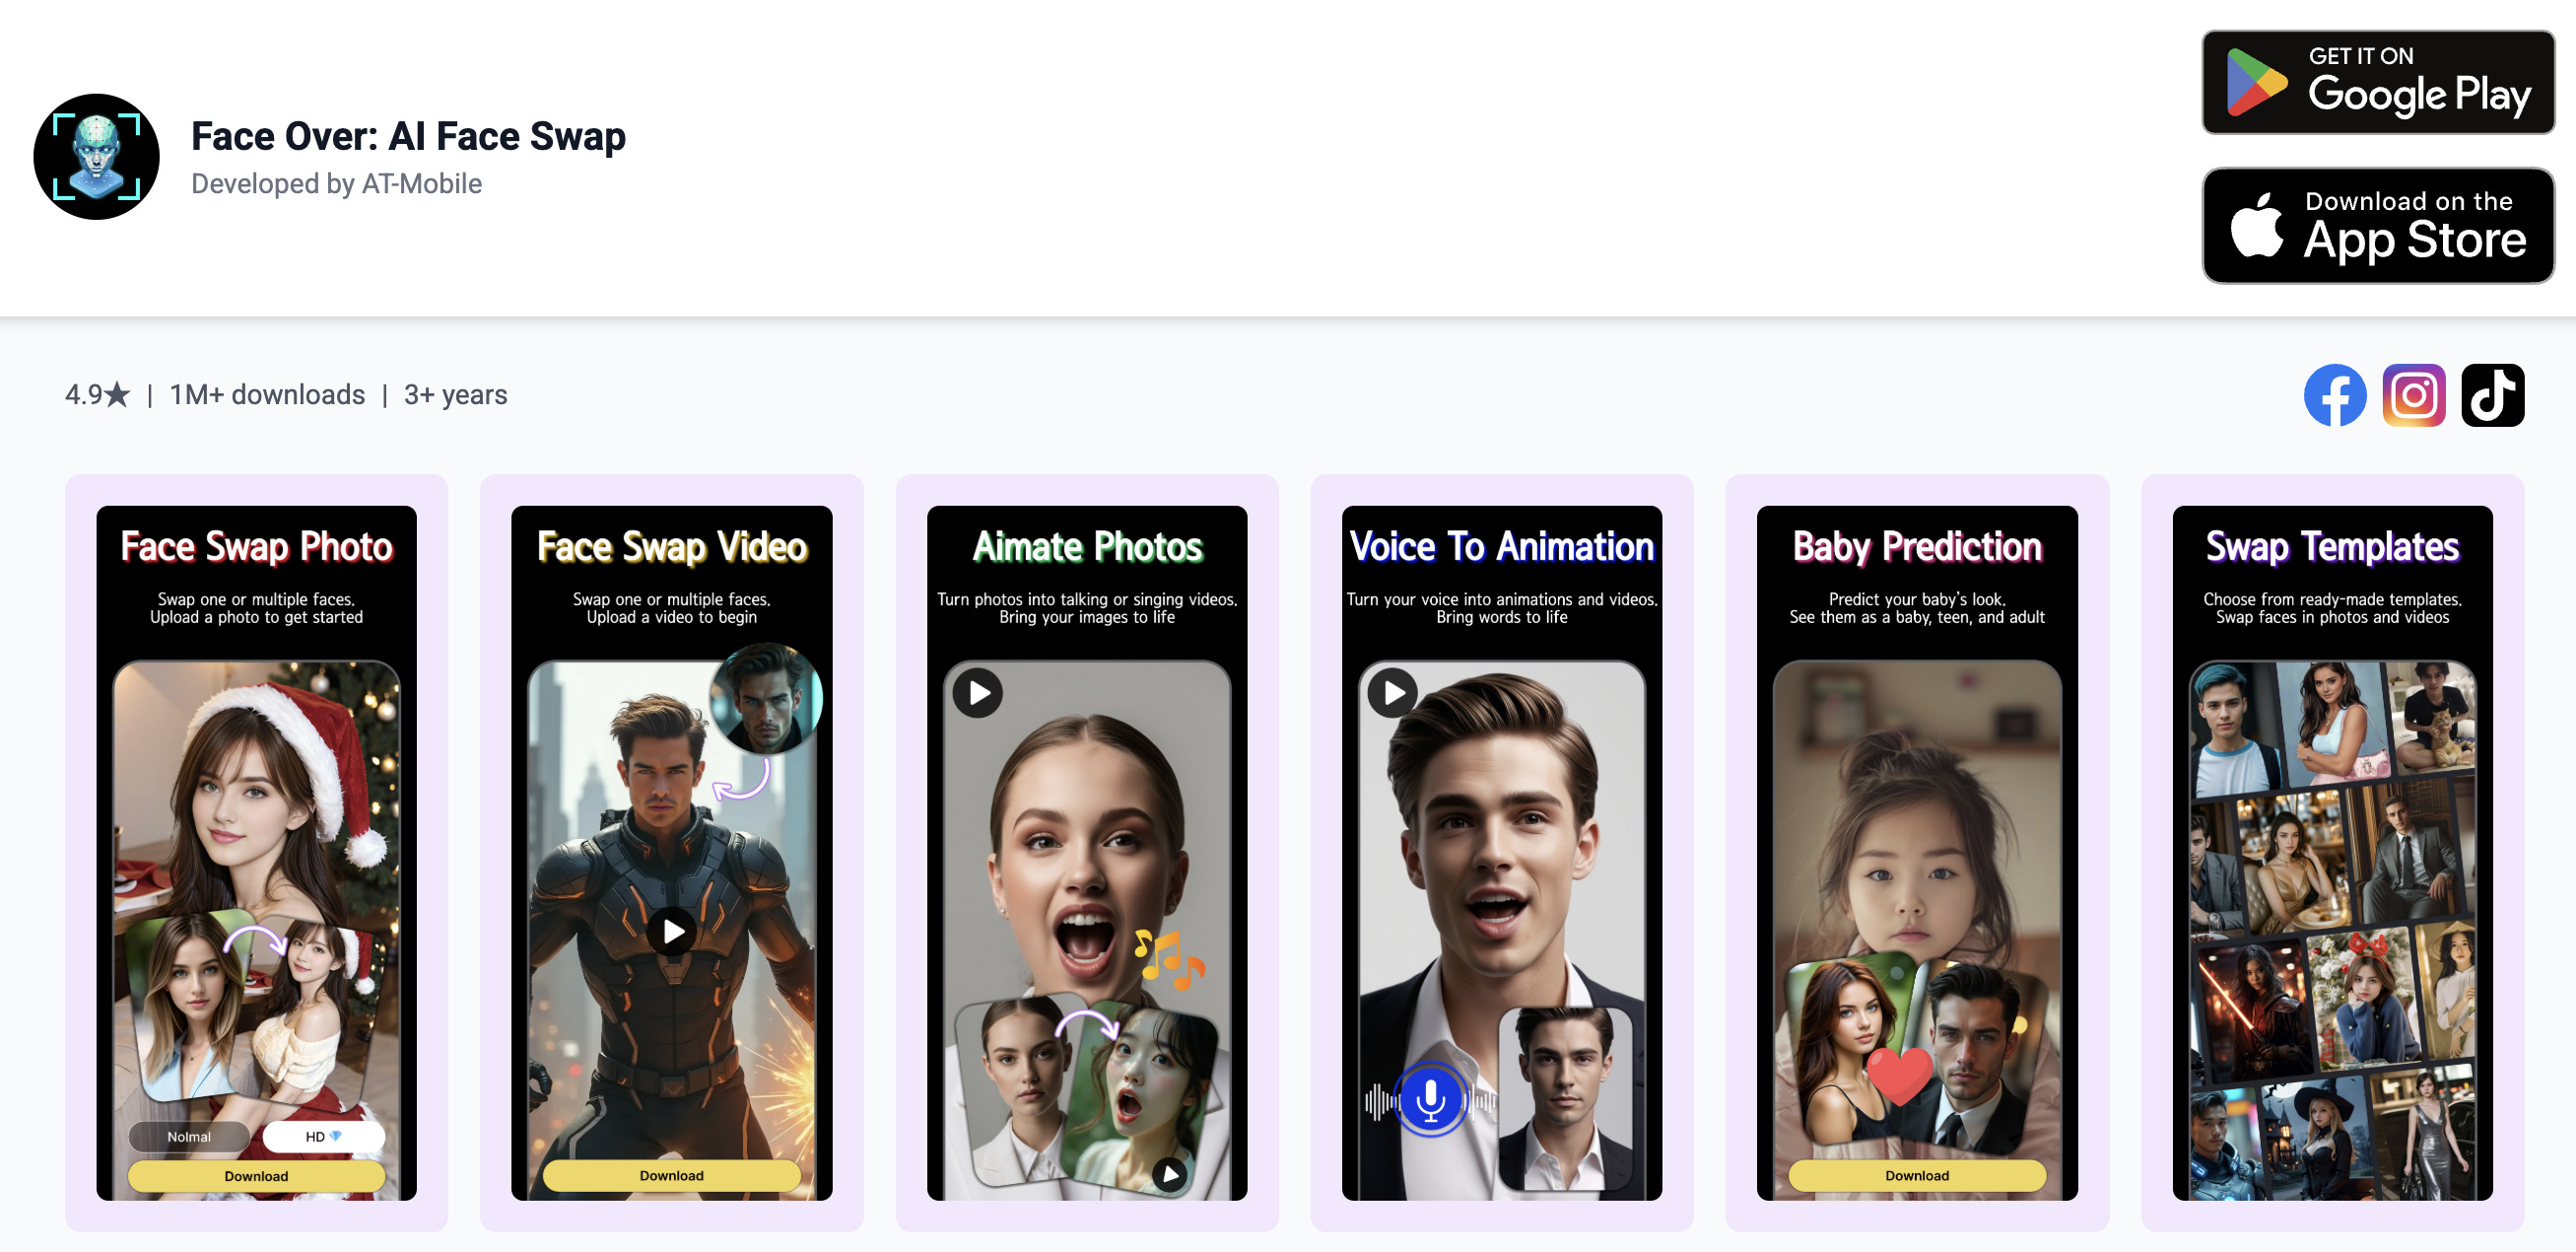Click Download button in Face Swap Video card
2576x1252 pixels.
pos(671,1176)
